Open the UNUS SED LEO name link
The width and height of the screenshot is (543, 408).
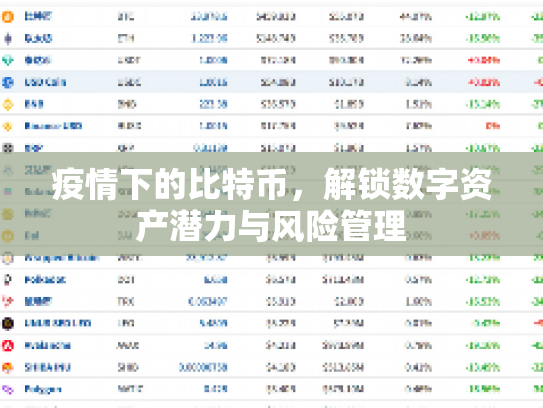click(x=57, y=323)
